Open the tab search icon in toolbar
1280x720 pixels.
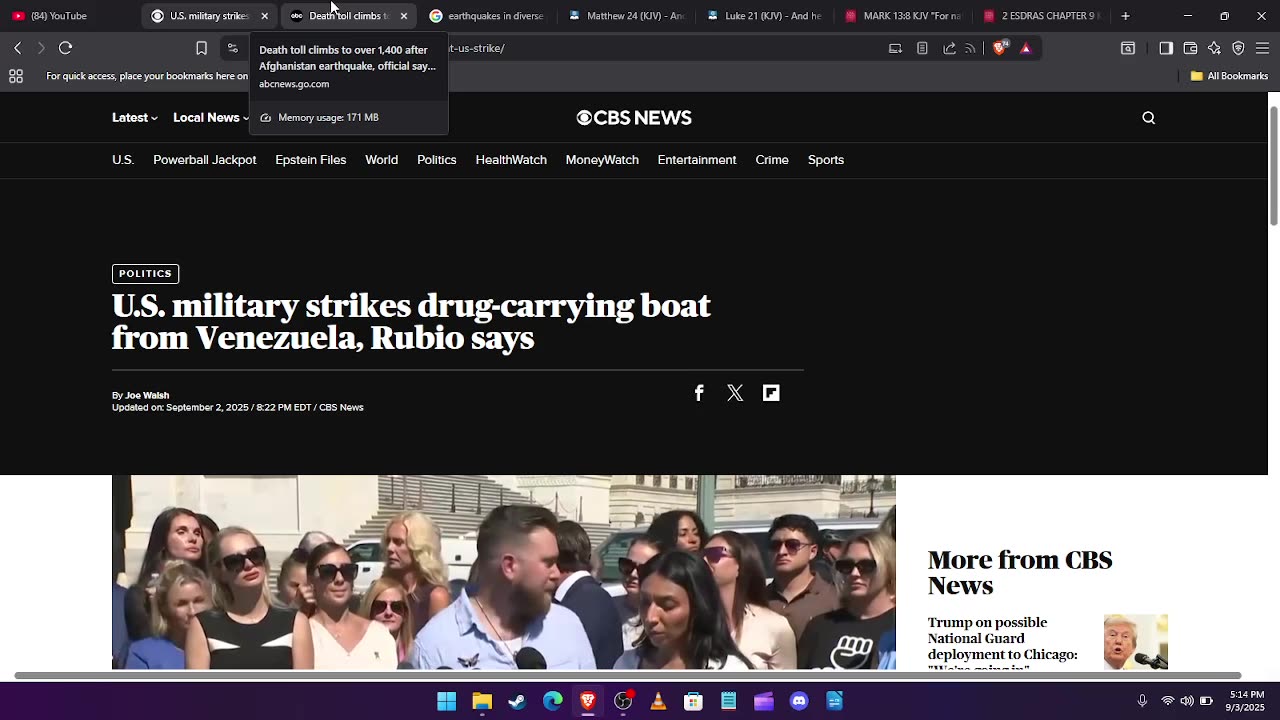(x=1128, y=48)
